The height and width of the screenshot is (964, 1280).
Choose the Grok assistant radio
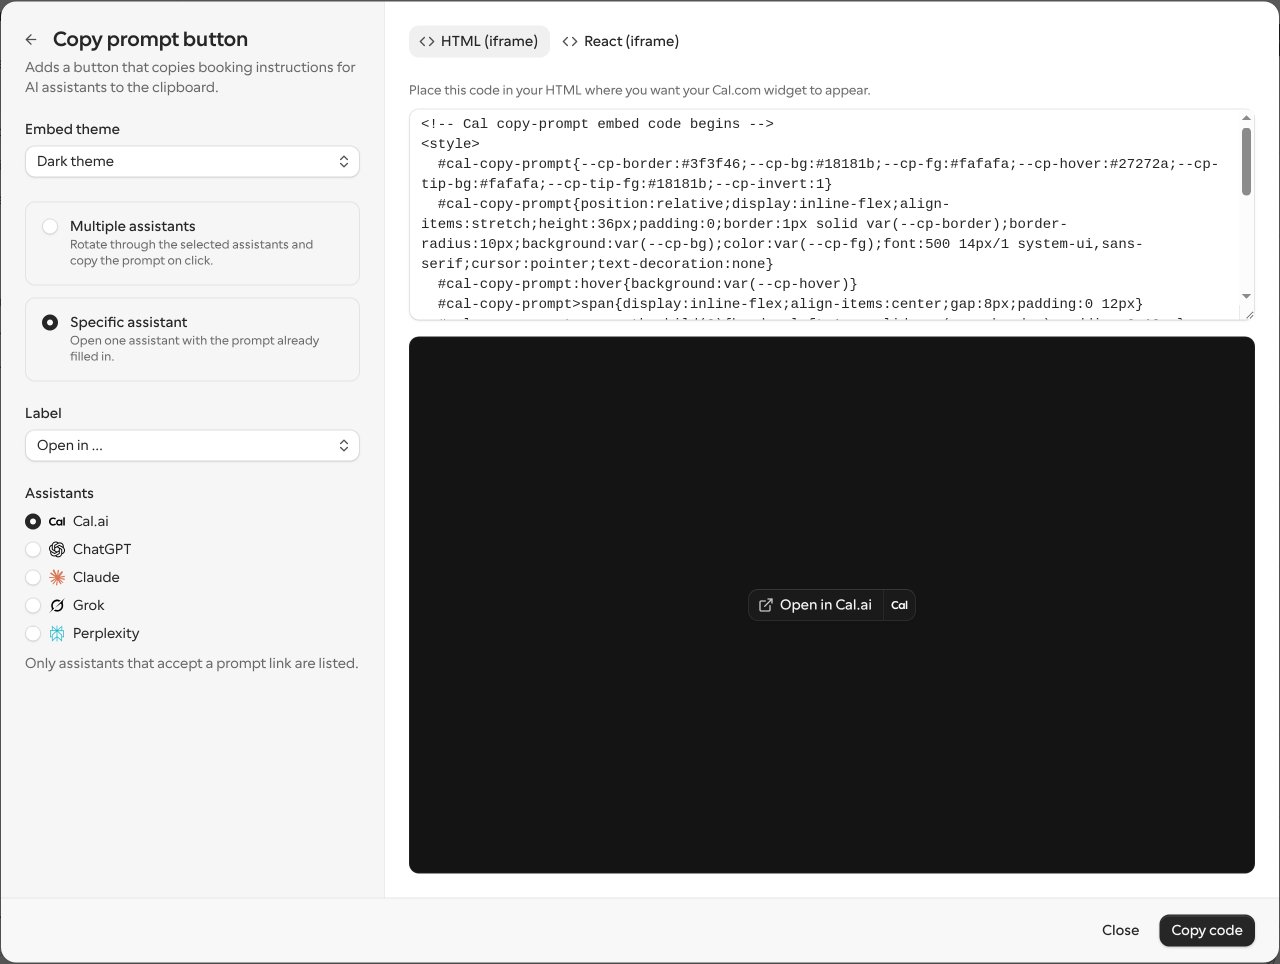(33, 605)
